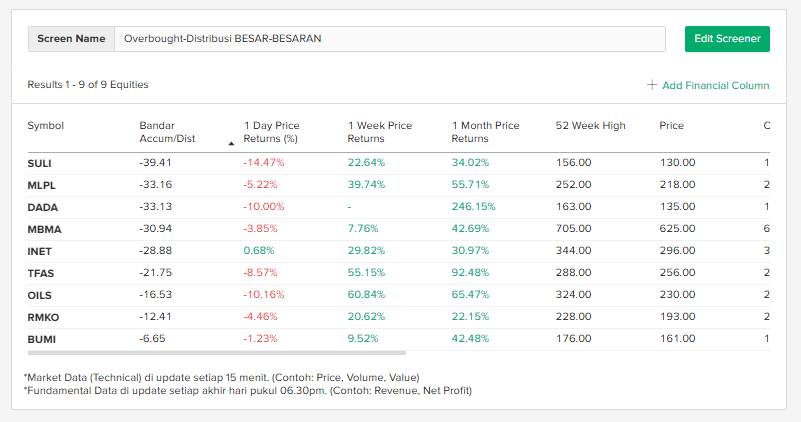Sort by 1 Week Price Returns header
Image resolution: width=801 pixels, height=422 pixels.
tap(380, 132)
